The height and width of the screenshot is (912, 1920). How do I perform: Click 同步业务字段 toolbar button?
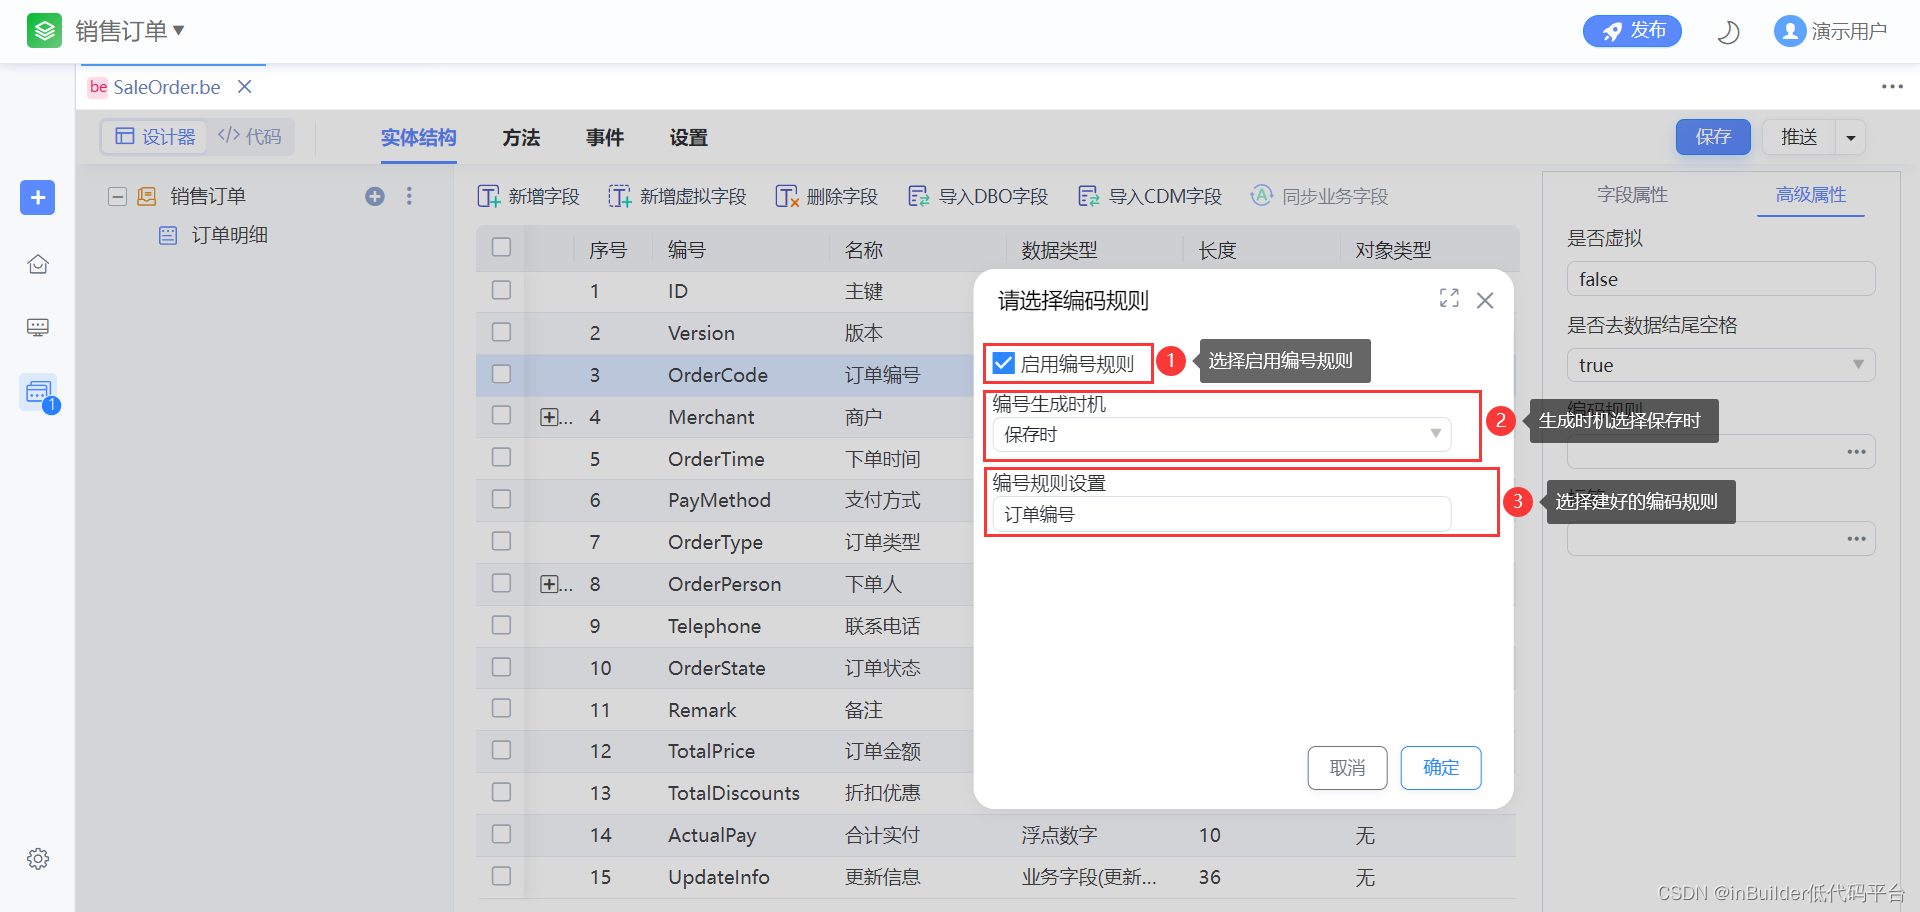pyautogui.click(x=1320, y=197)
